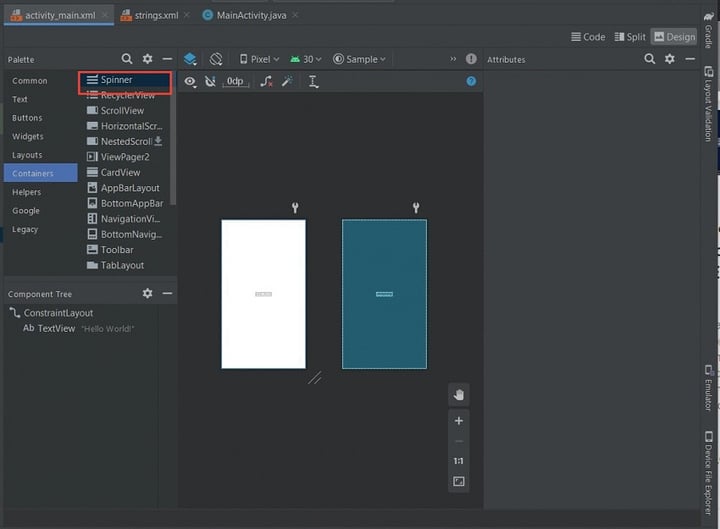The image size is (720, 529).
Task: Click the magic wand infer constraints icon
Action: (x=288, y=81)
